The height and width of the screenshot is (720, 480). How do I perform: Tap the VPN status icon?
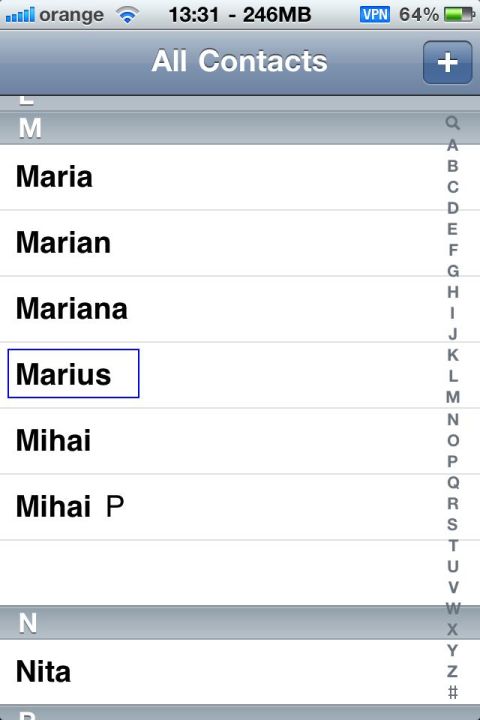(x=375, y=15)
